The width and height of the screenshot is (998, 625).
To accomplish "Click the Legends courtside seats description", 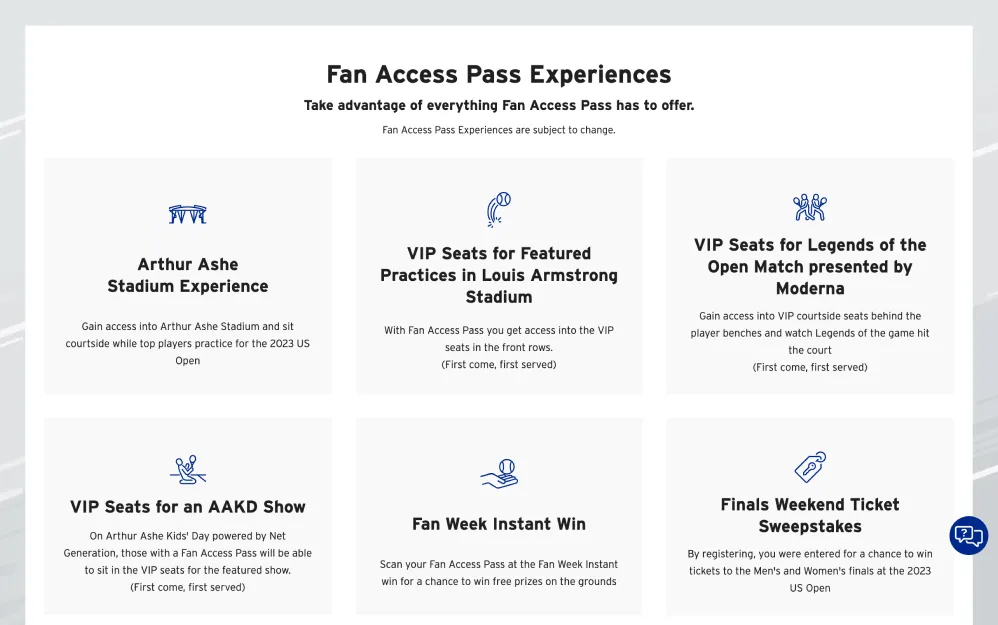I will 810,341.
